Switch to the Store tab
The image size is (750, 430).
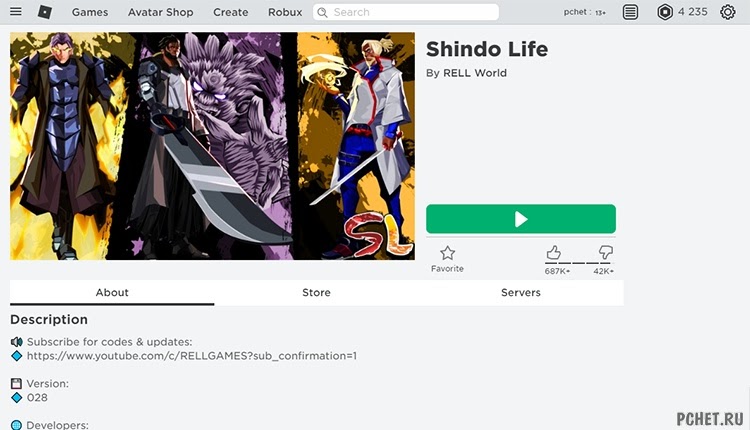pyautogui.click(x=316, y=292)
